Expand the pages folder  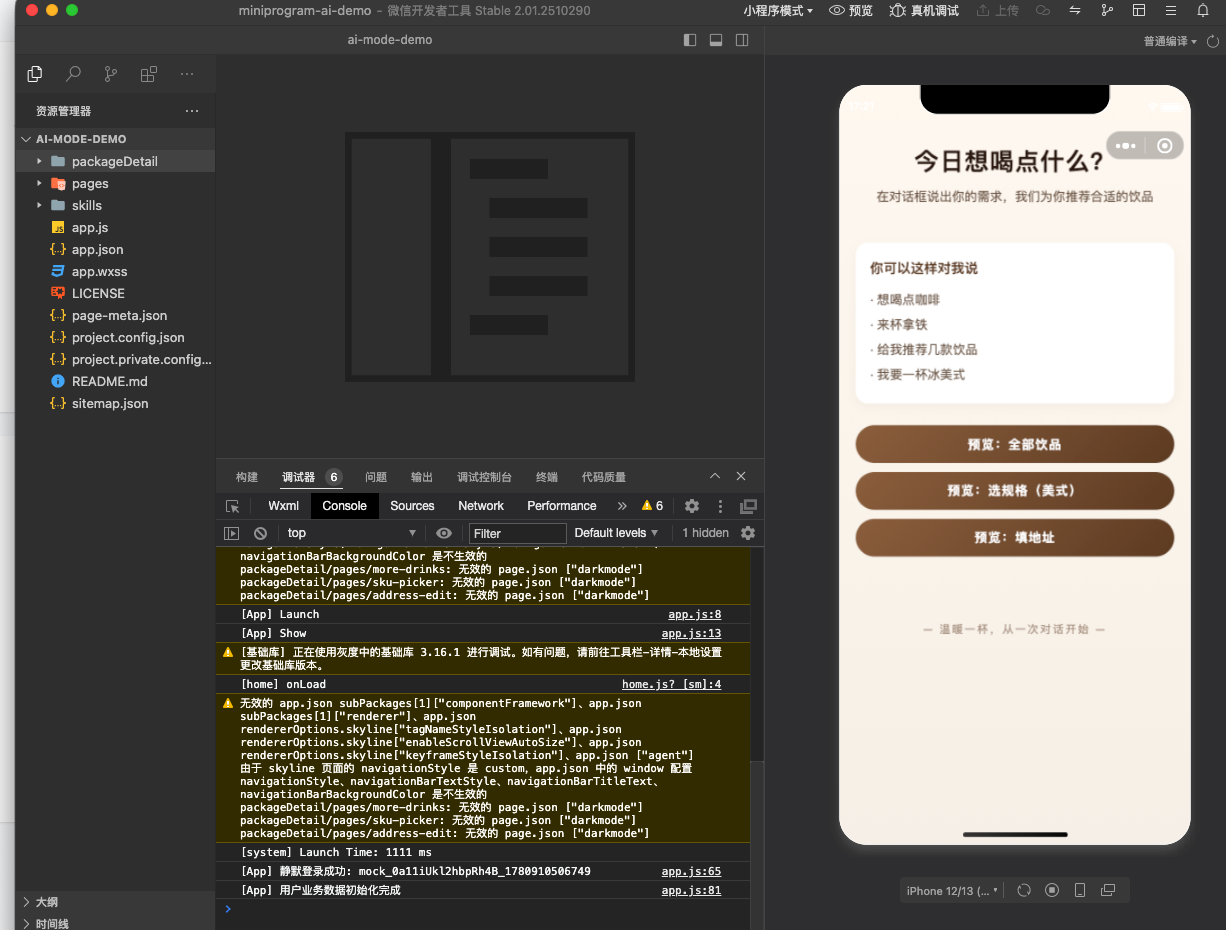[x=115, y=183]
